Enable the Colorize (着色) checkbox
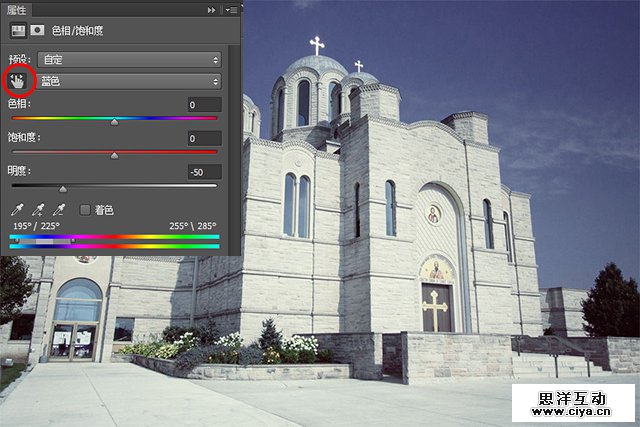 (x=85, y=210)
